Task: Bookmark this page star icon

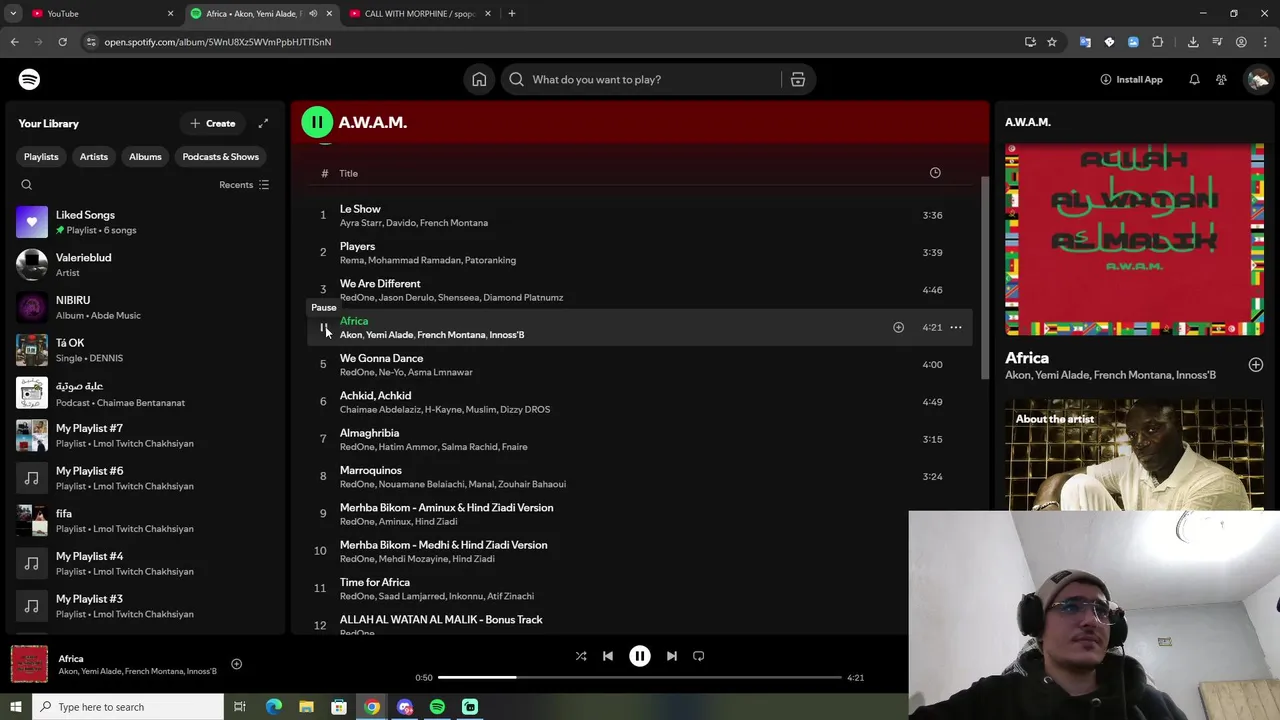Action: (x=1052, y=42)
